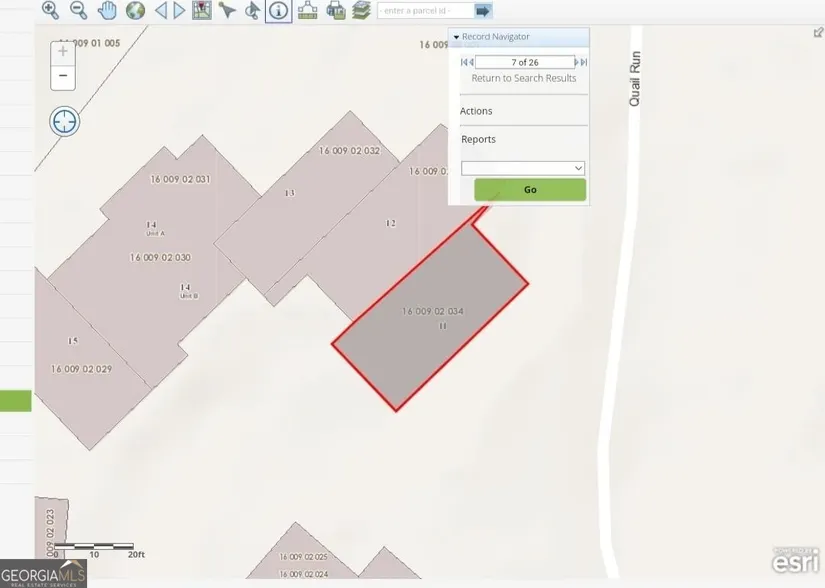Go to previous map extent arrow
This screenshot has height=588, width=825.
coord(160,10)
